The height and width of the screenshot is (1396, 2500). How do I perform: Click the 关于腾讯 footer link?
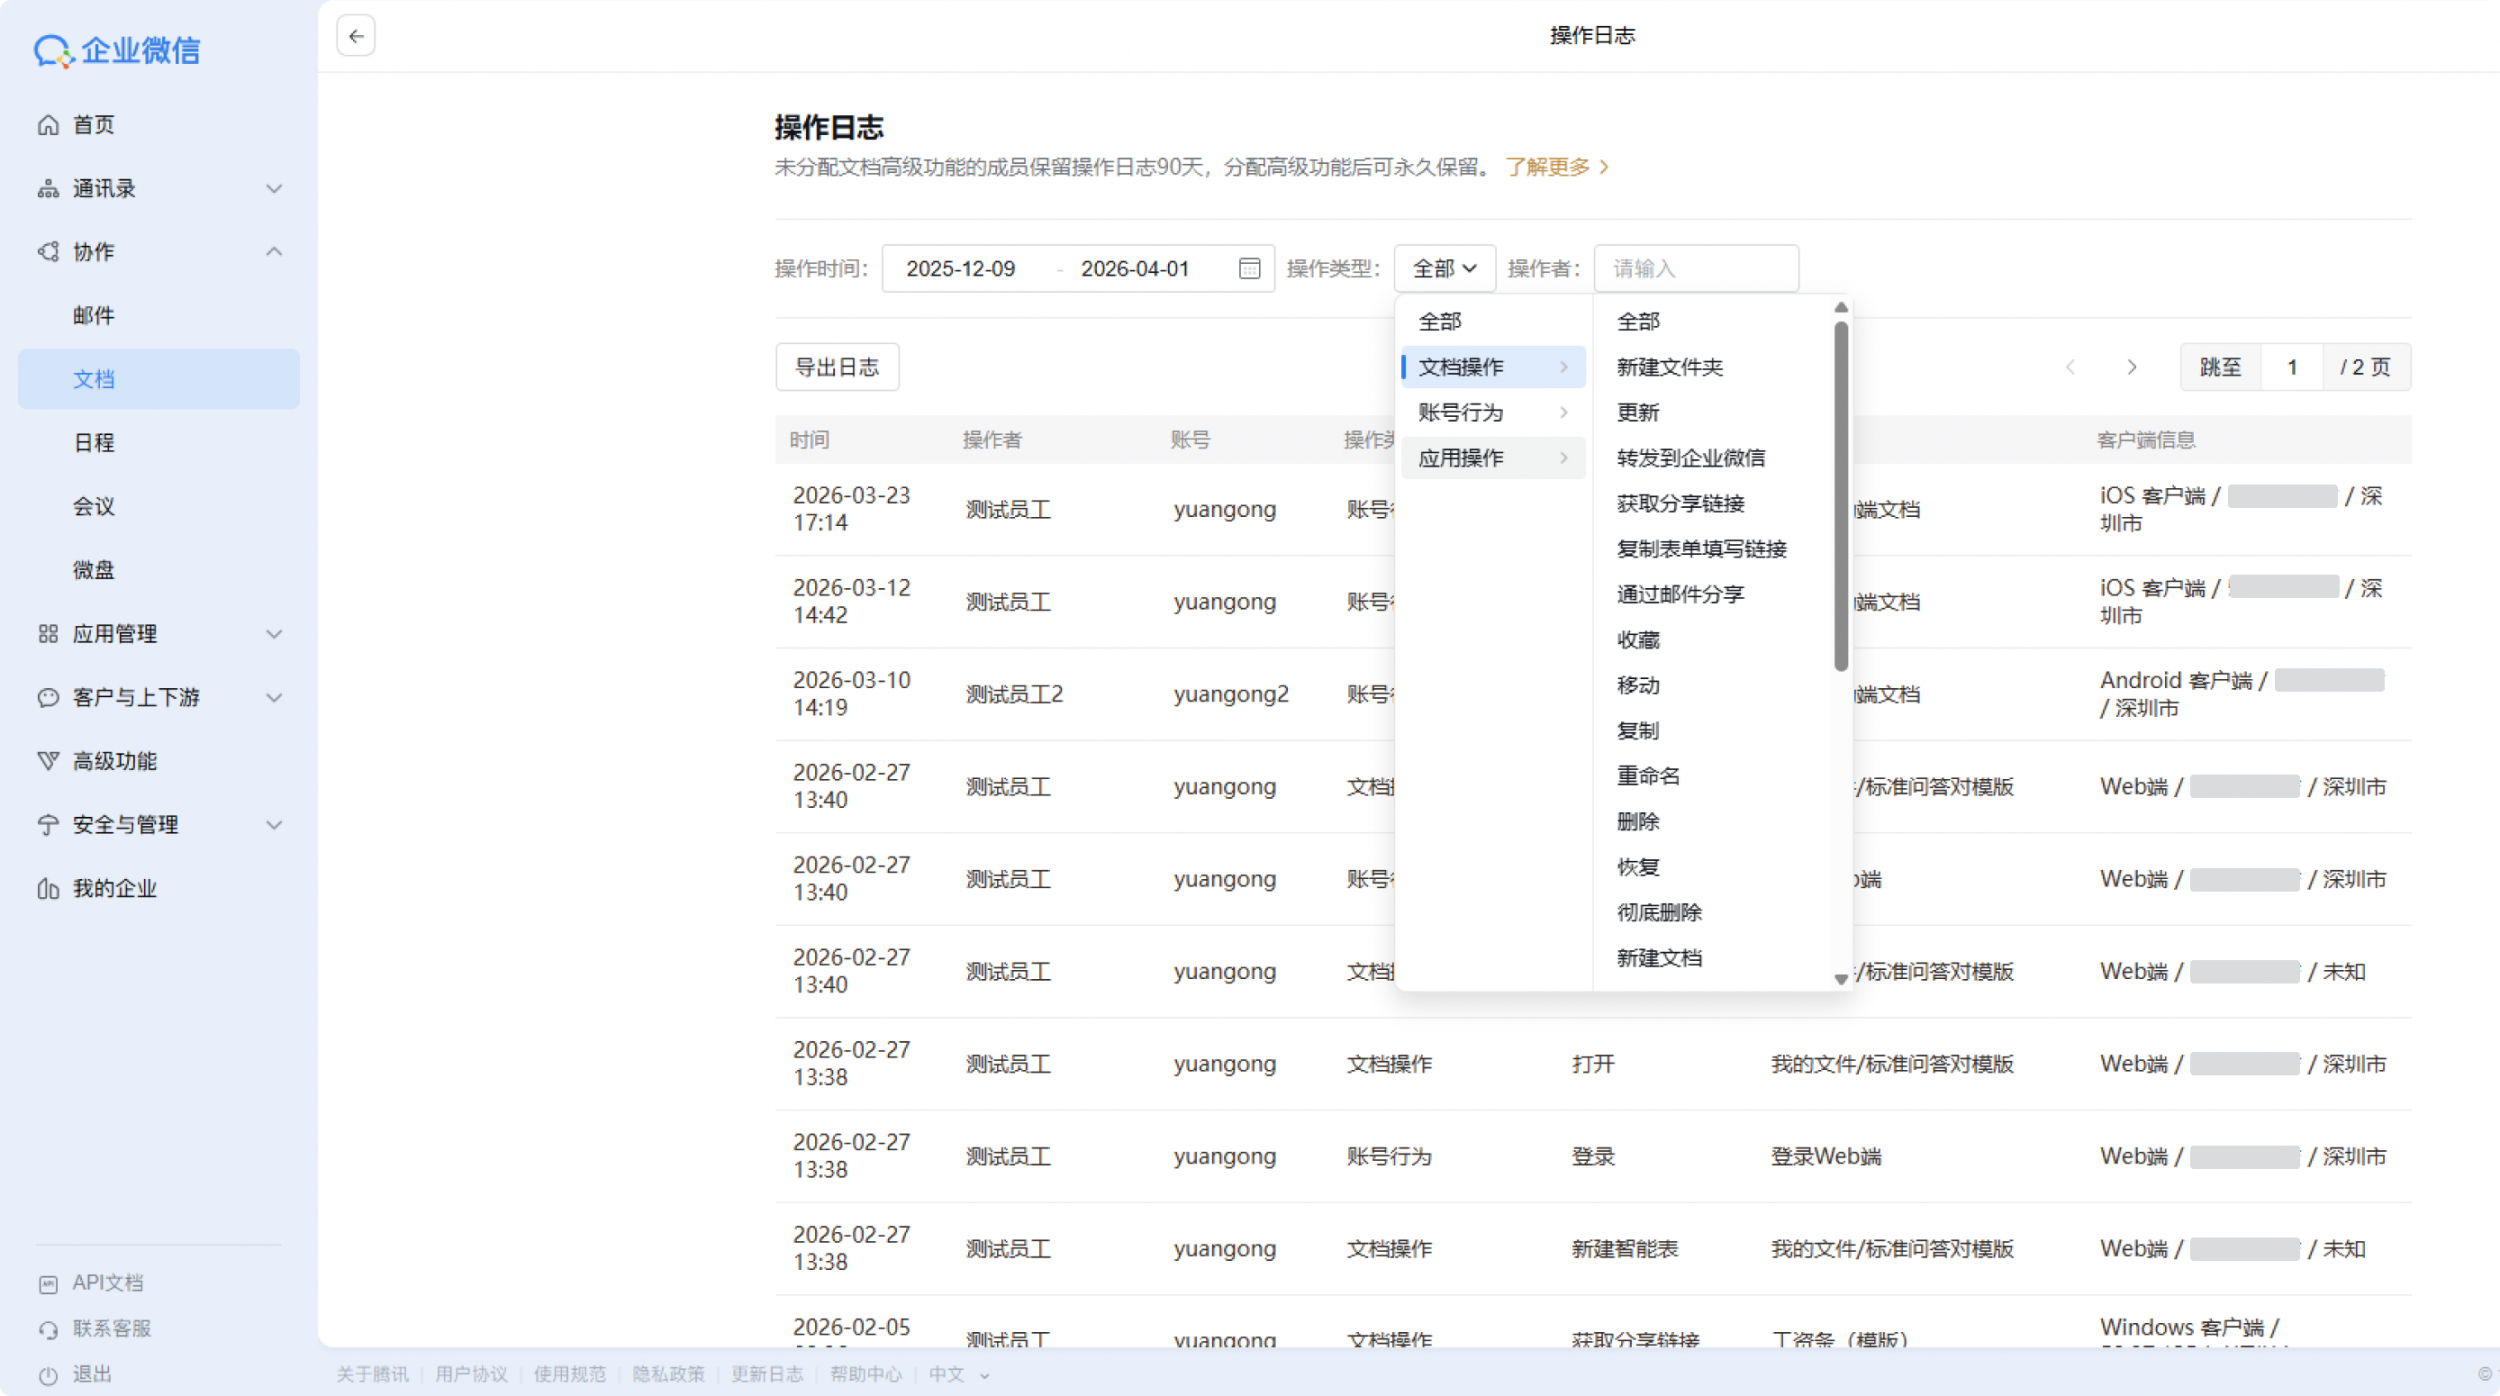[372, 1375]
